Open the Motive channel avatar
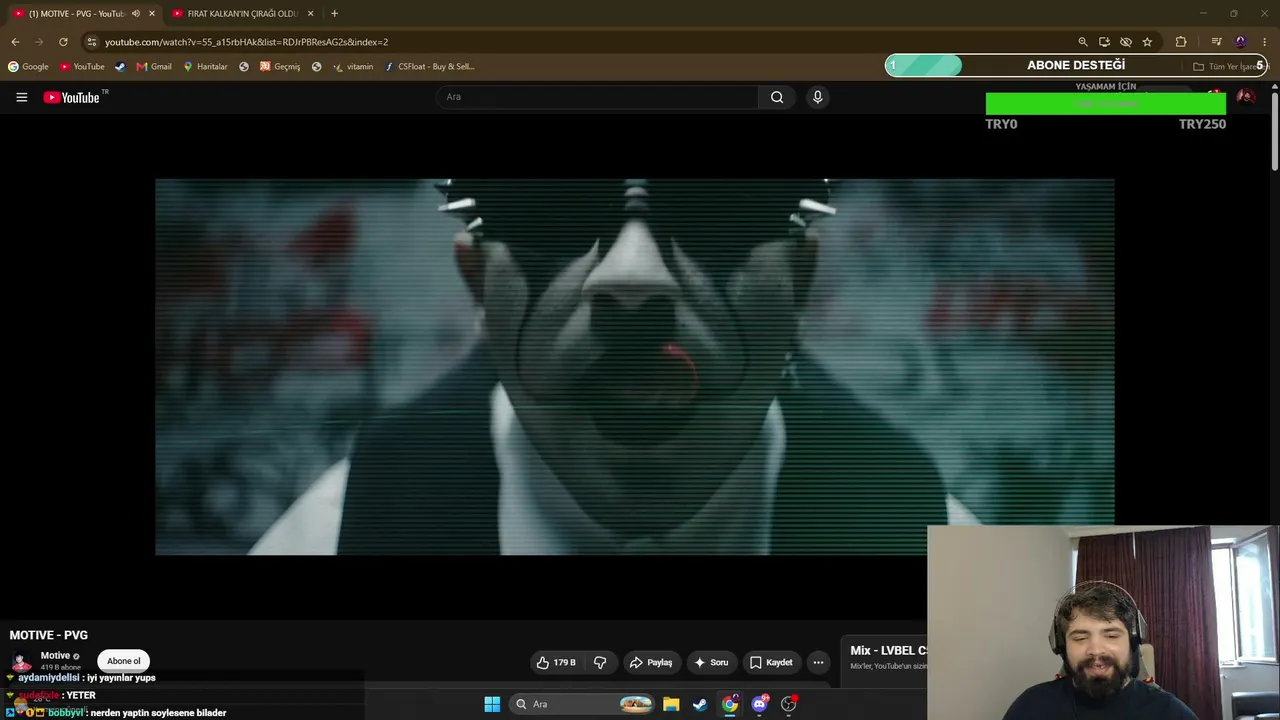The image size is (1280, 720). coord(21,661)
